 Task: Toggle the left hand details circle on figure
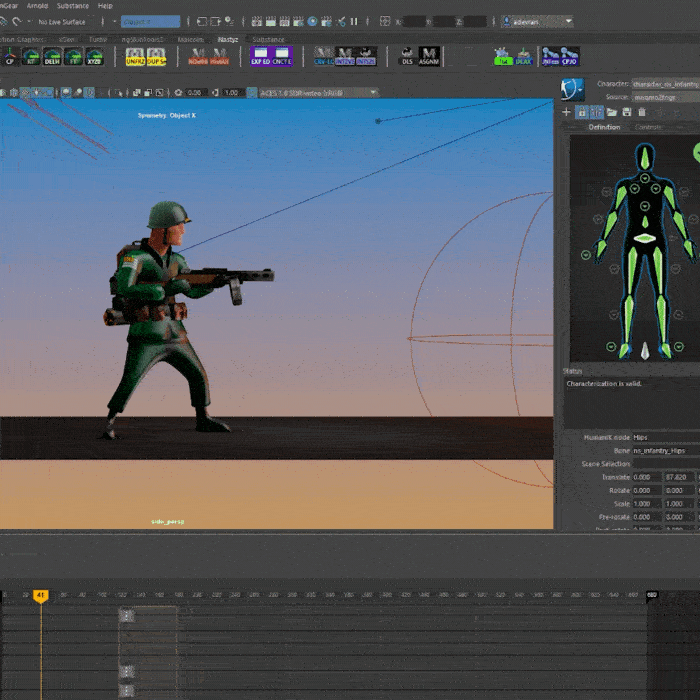point(586,255)
